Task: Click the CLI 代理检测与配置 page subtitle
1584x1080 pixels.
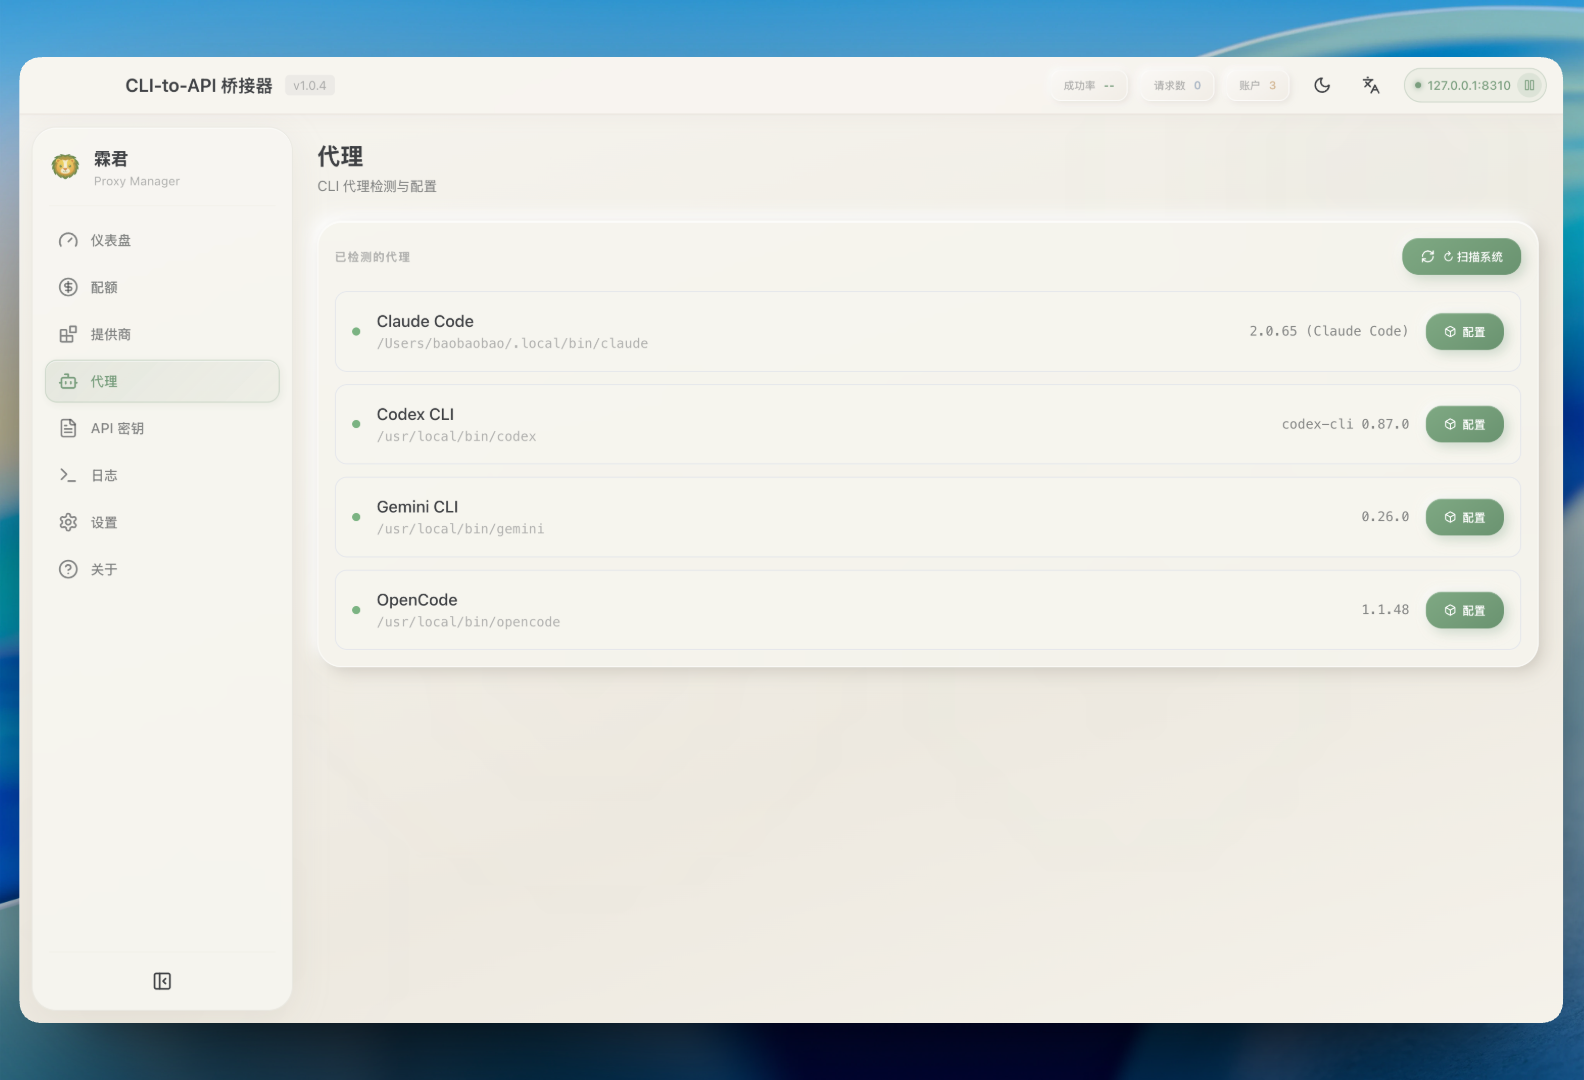Action: (x=377, y=186)
